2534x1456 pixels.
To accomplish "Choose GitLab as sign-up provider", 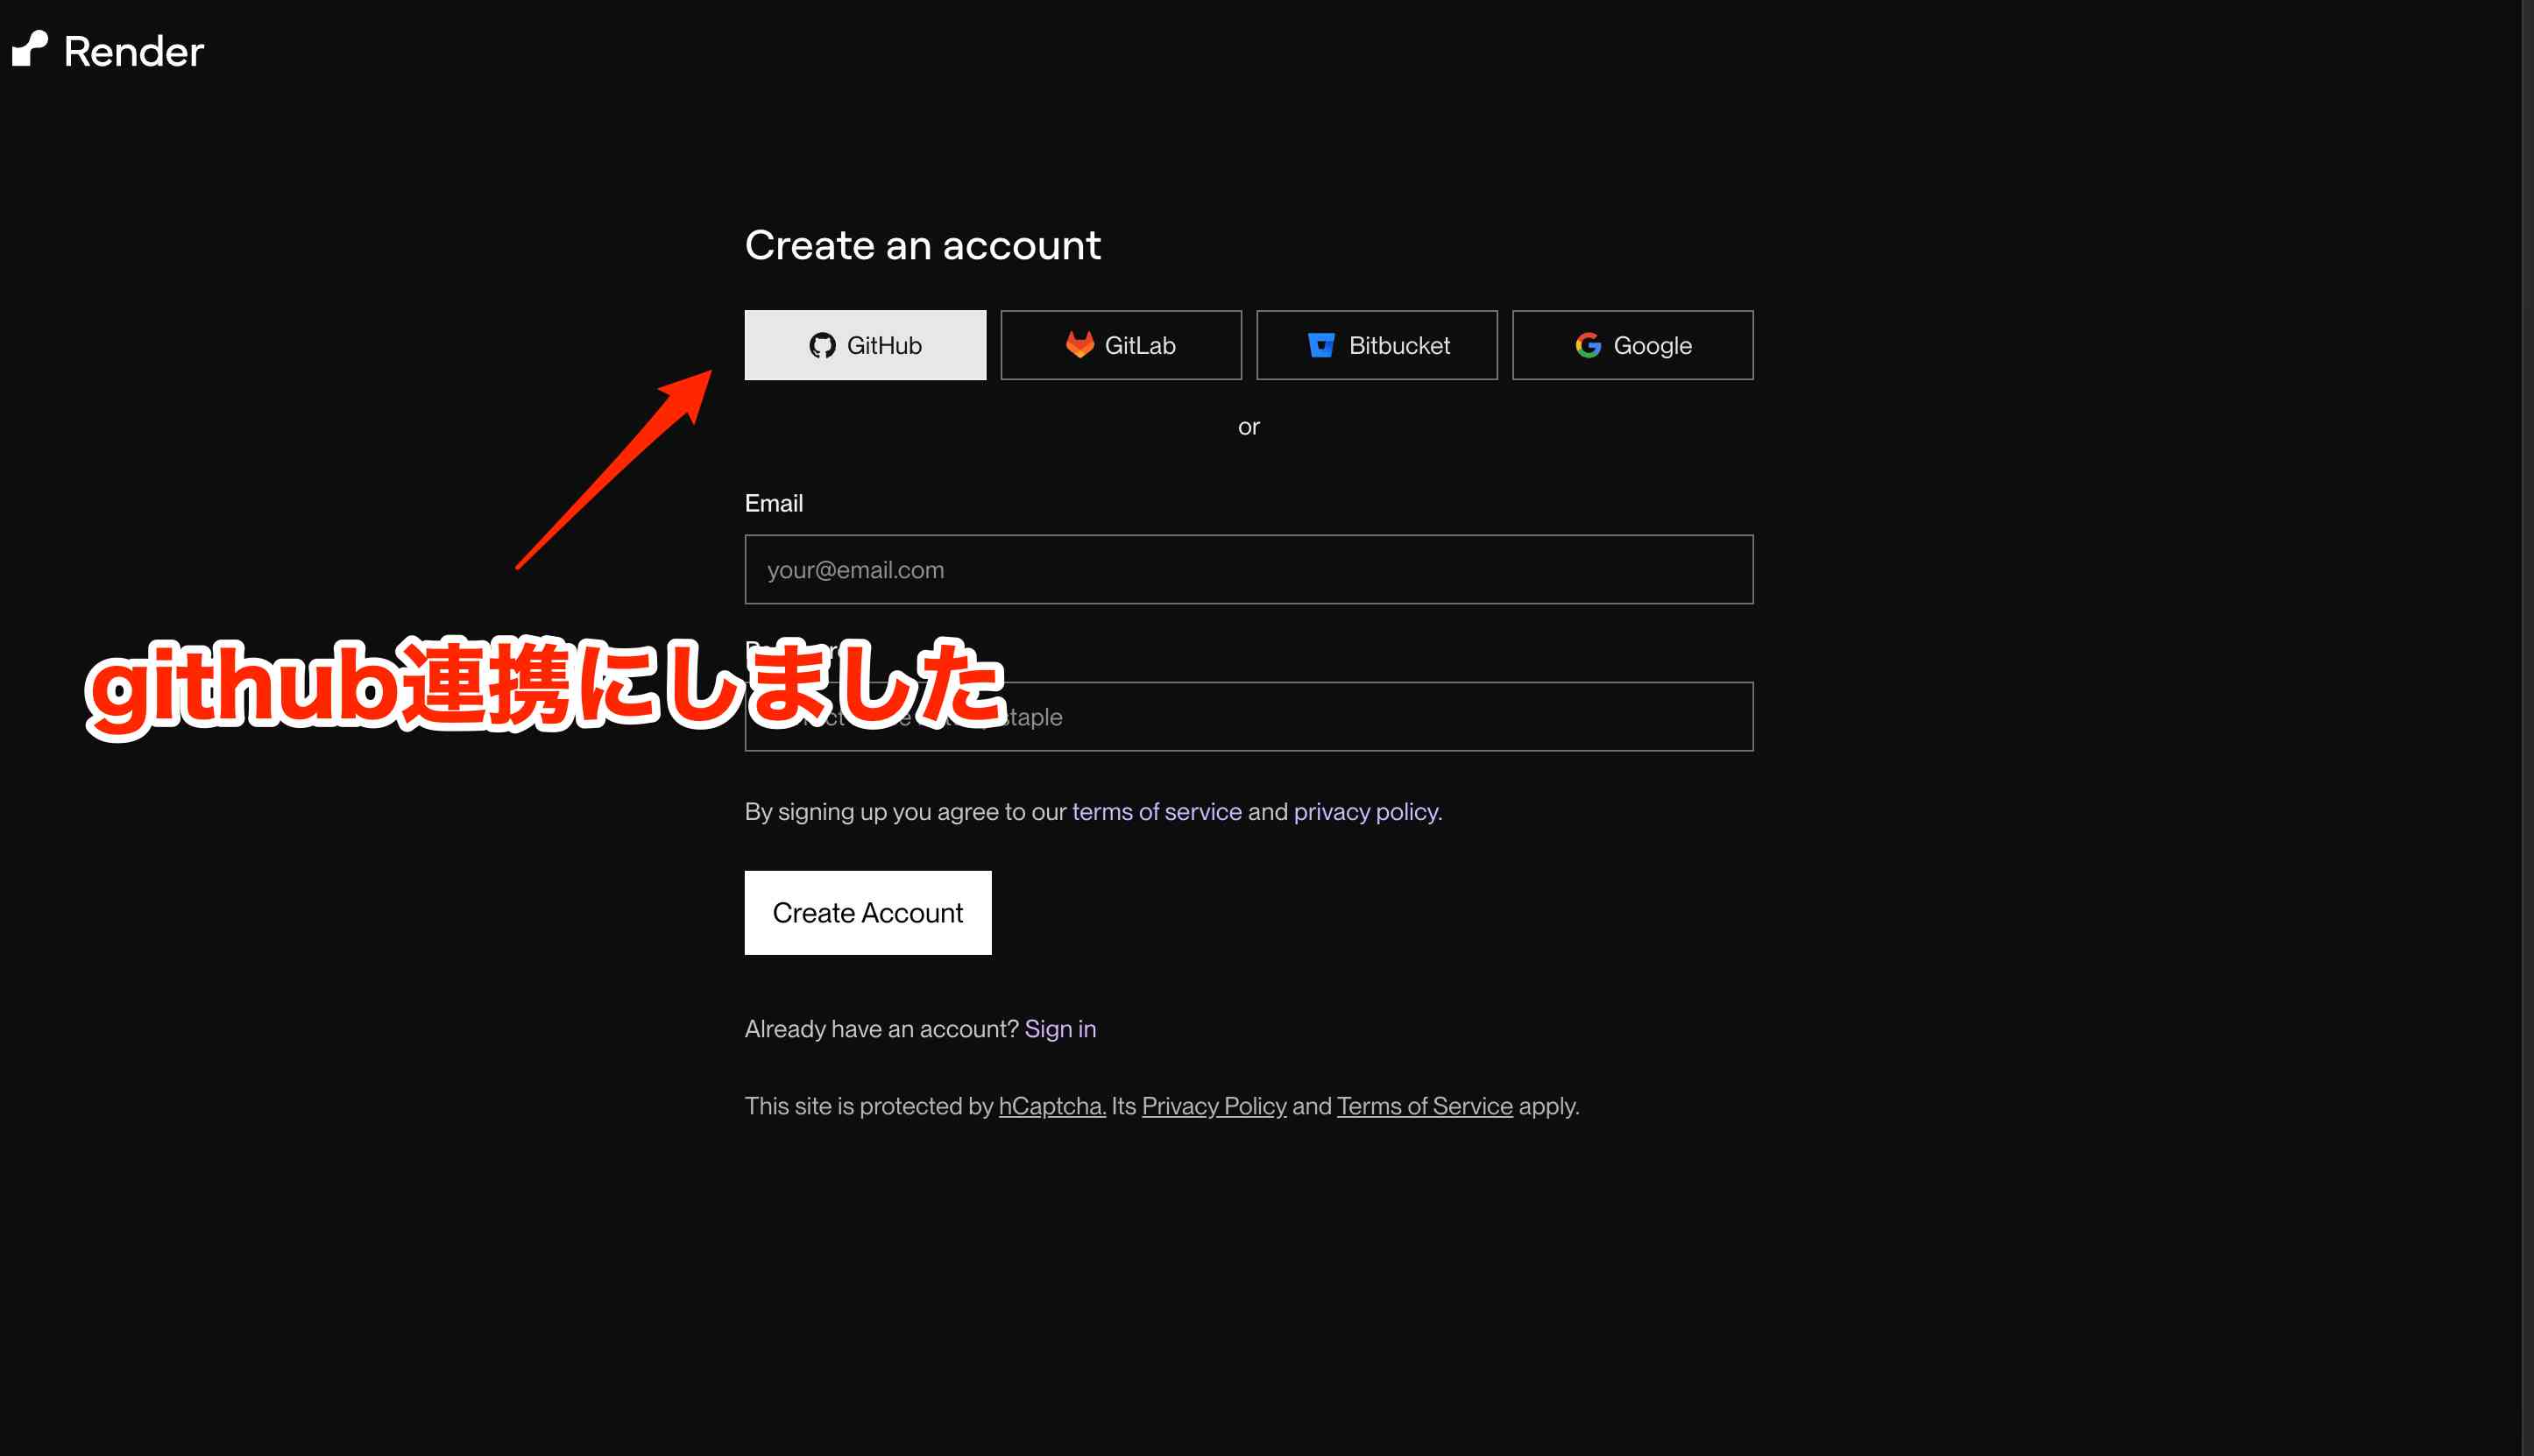I will click(x=1121, y=345).
